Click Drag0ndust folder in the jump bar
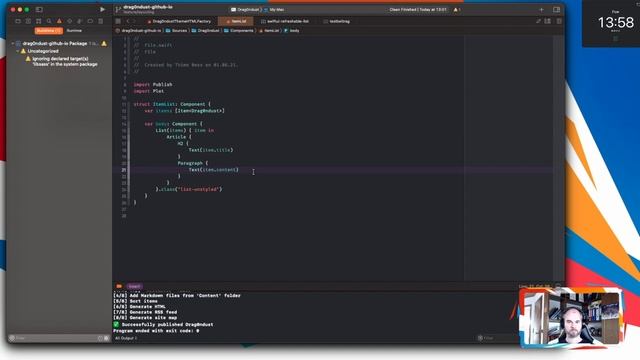 pos(205,31)
